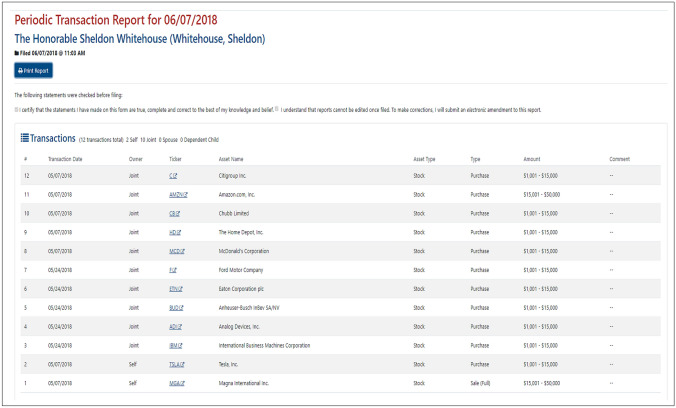Select McDonald's Corporation asset name
Viewport: 676px width, 408px height.
(244, 251)
